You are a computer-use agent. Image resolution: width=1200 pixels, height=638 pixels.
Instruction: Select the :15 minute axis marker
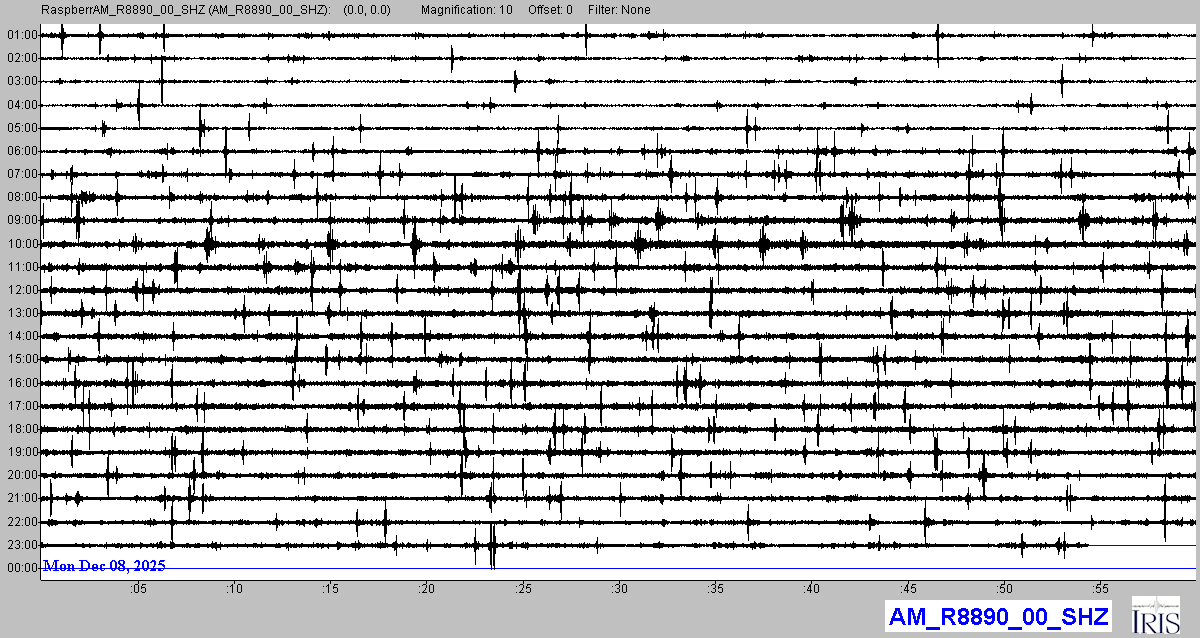pos(331,589)
